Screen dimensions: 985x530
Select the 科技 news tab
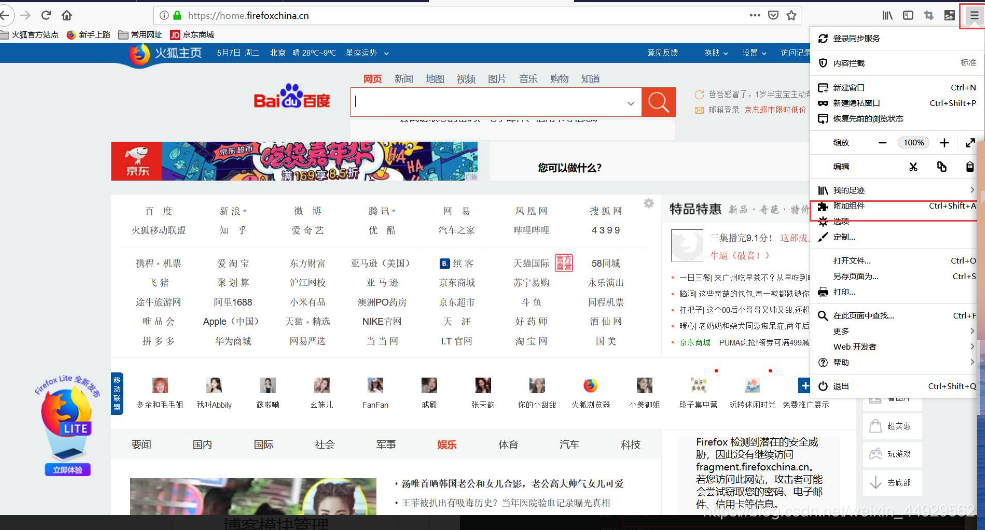point(630,445)
